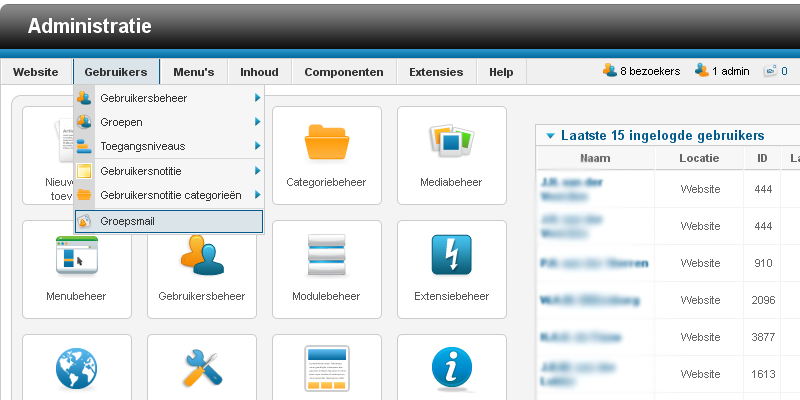Open the 1 admin link
Screen dimensions: 800x400
pos(731,71)
